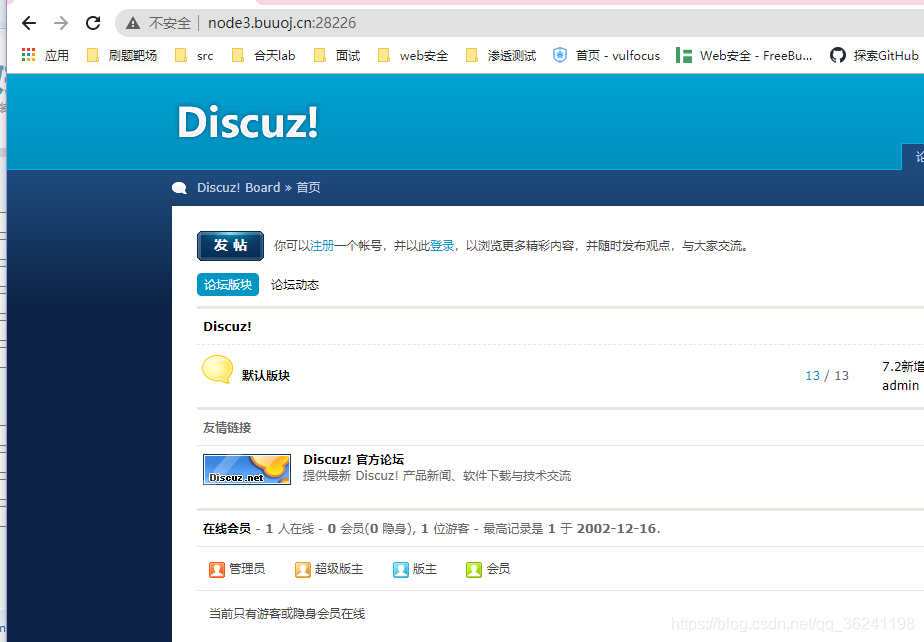Viewport: 924px width, 642px height.
Task: Click the 友情链接 section heading
Action: pos(227,427)
